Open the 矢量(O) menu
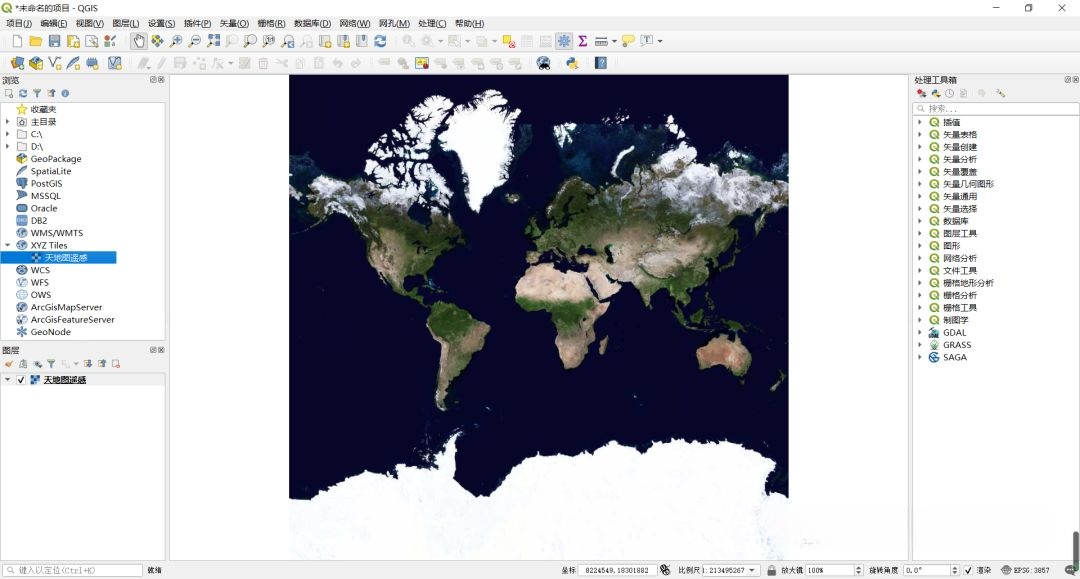Image resolution: width=1080 pixels, height=579 pixels. [234, 23]
